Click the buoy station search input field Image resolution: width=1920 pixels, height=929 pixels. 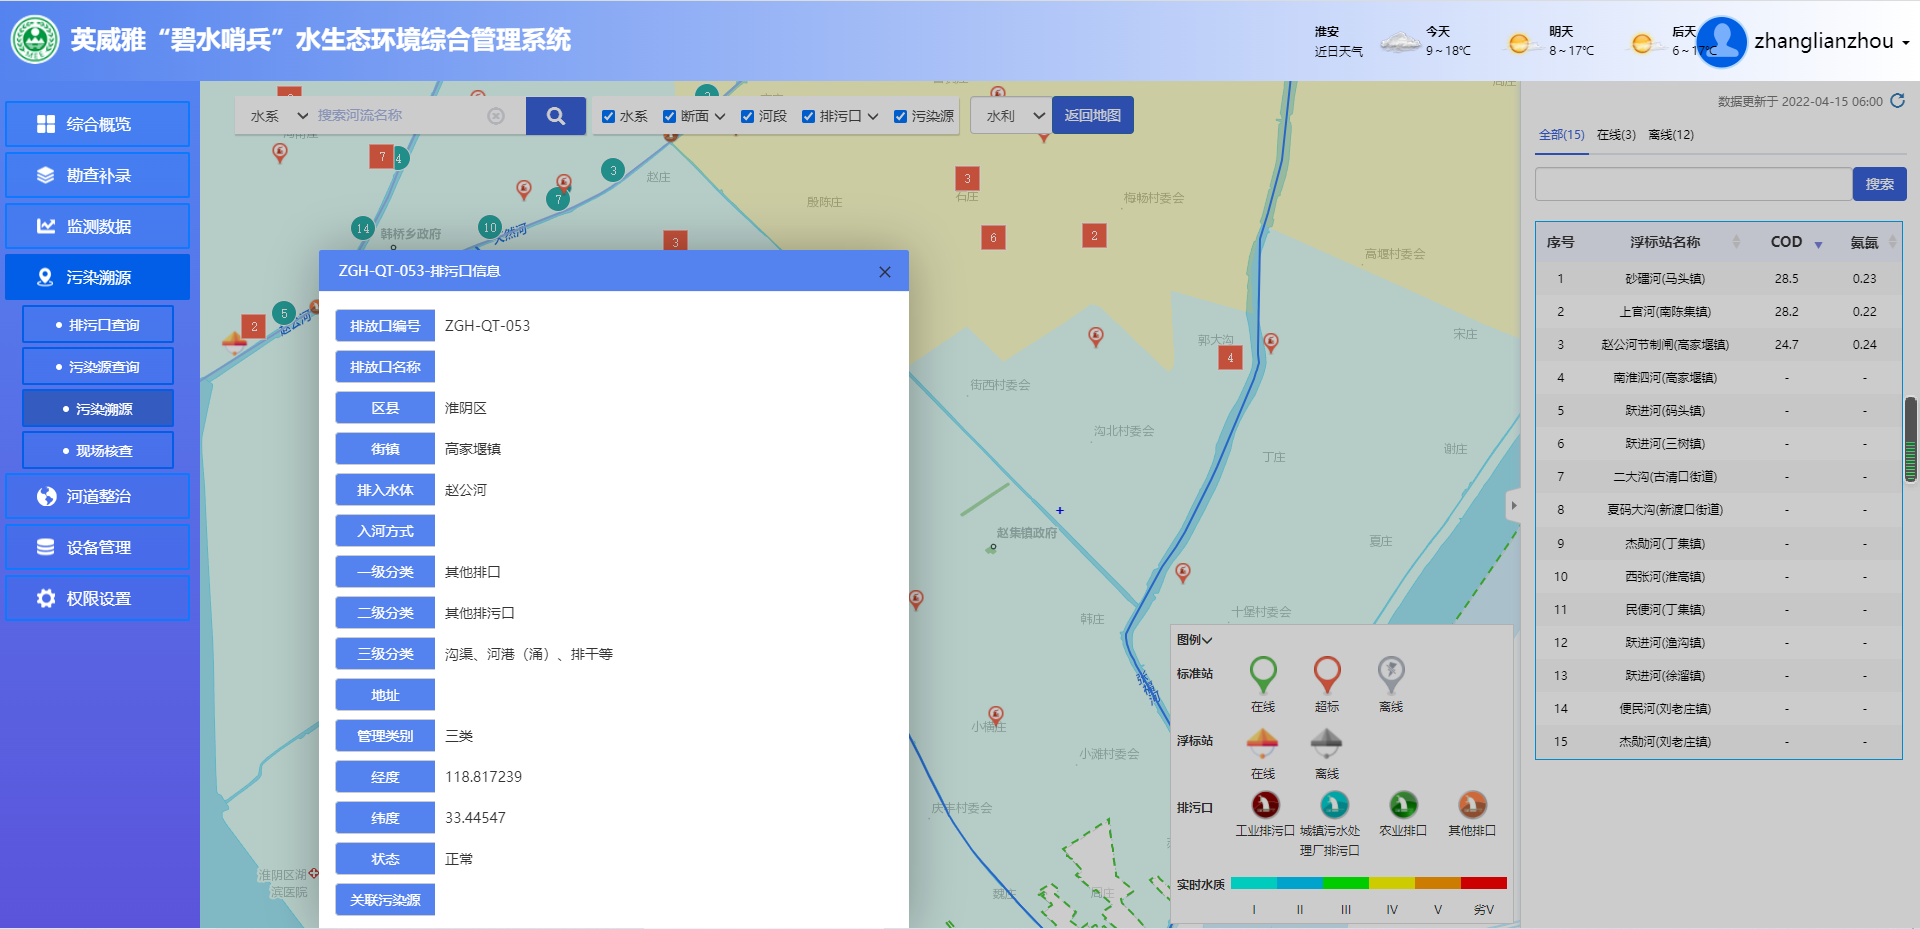click(x=1692, y=184)
